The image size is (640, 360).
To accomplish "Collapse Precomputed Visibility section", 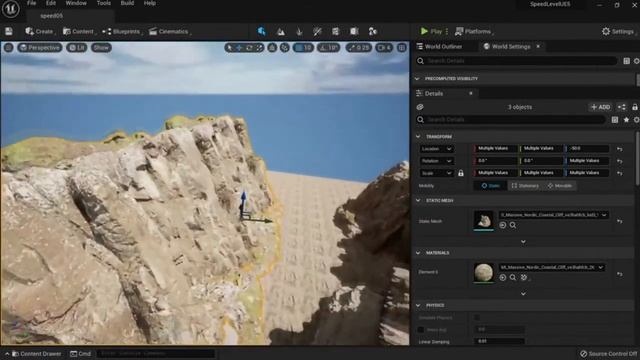I will [417, 78].
